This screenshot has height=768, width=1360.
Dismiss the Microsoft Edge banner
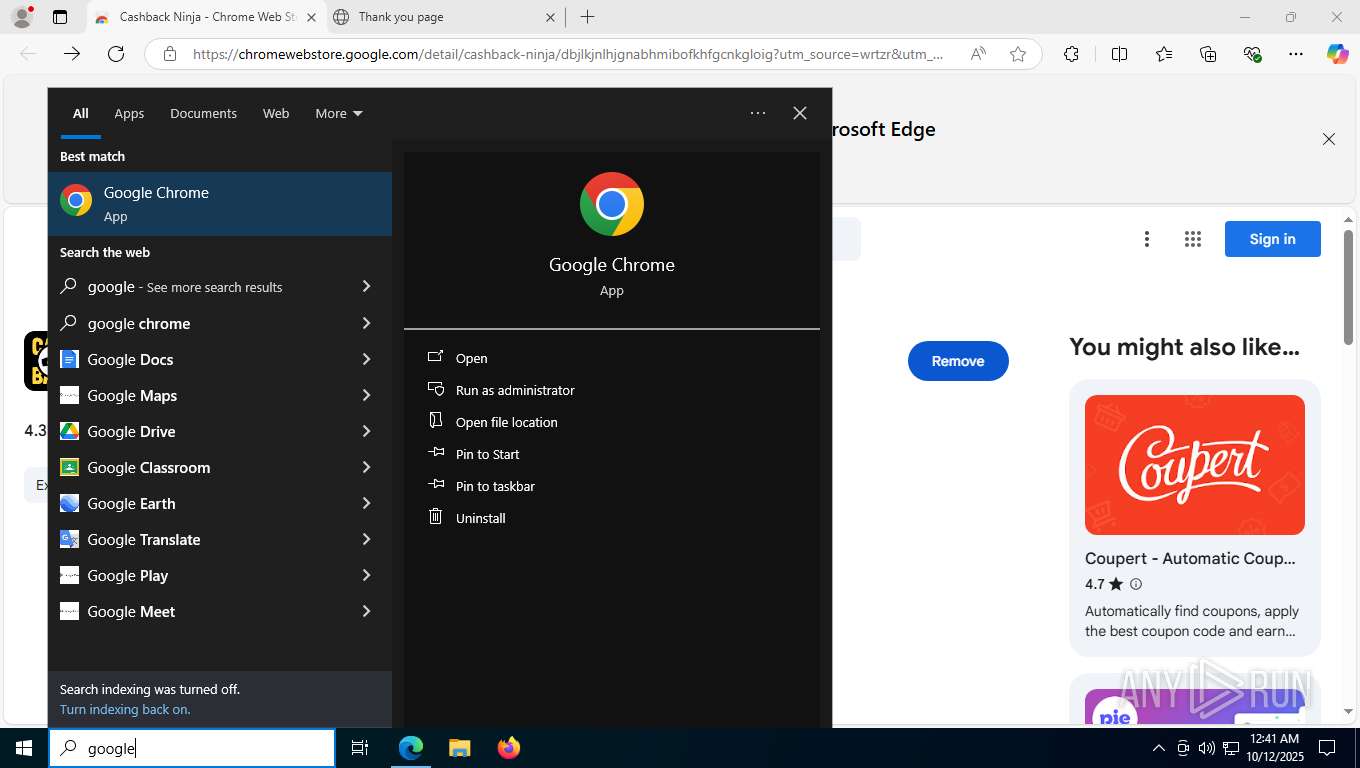click(1329, 139)
